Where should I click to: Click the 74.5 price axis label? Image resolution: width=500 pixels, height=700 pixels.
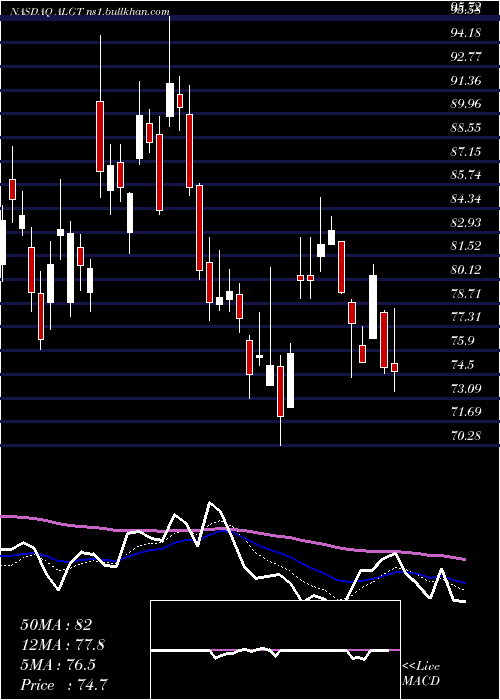[x=462, y=366]
